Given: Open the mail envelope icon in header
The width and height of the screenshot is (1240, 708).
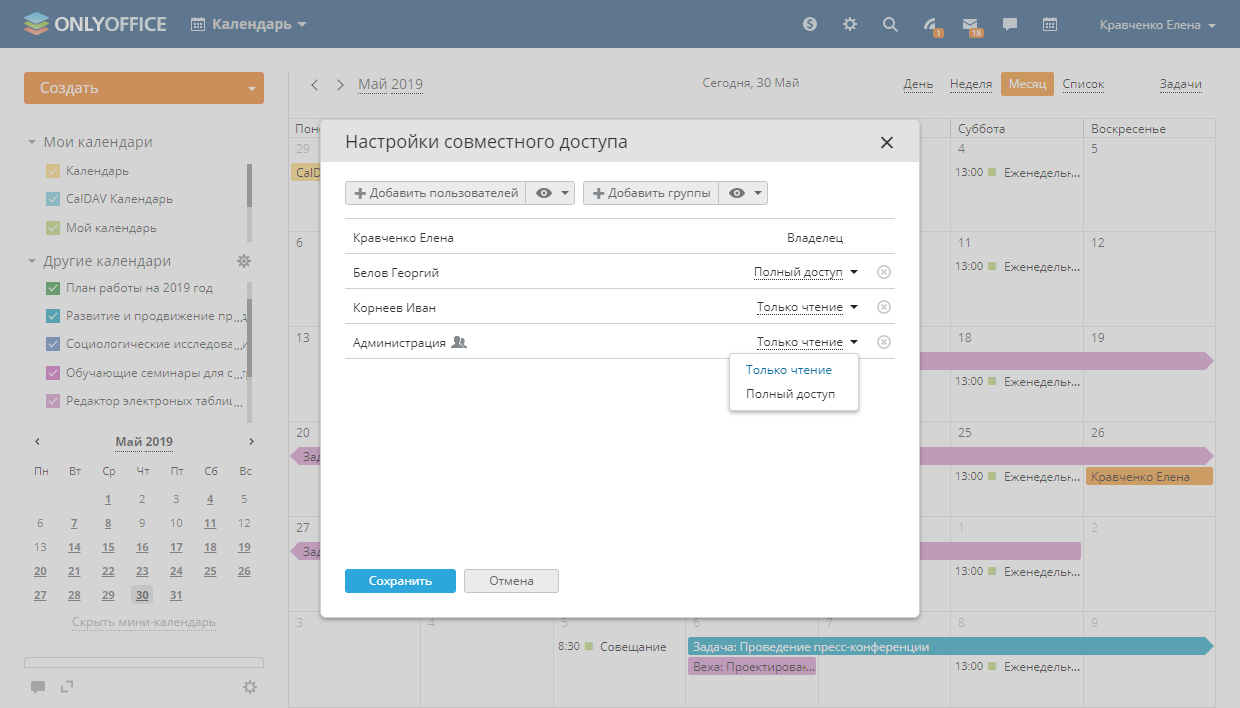Looking at the screenshot, I should pos(970,24).
